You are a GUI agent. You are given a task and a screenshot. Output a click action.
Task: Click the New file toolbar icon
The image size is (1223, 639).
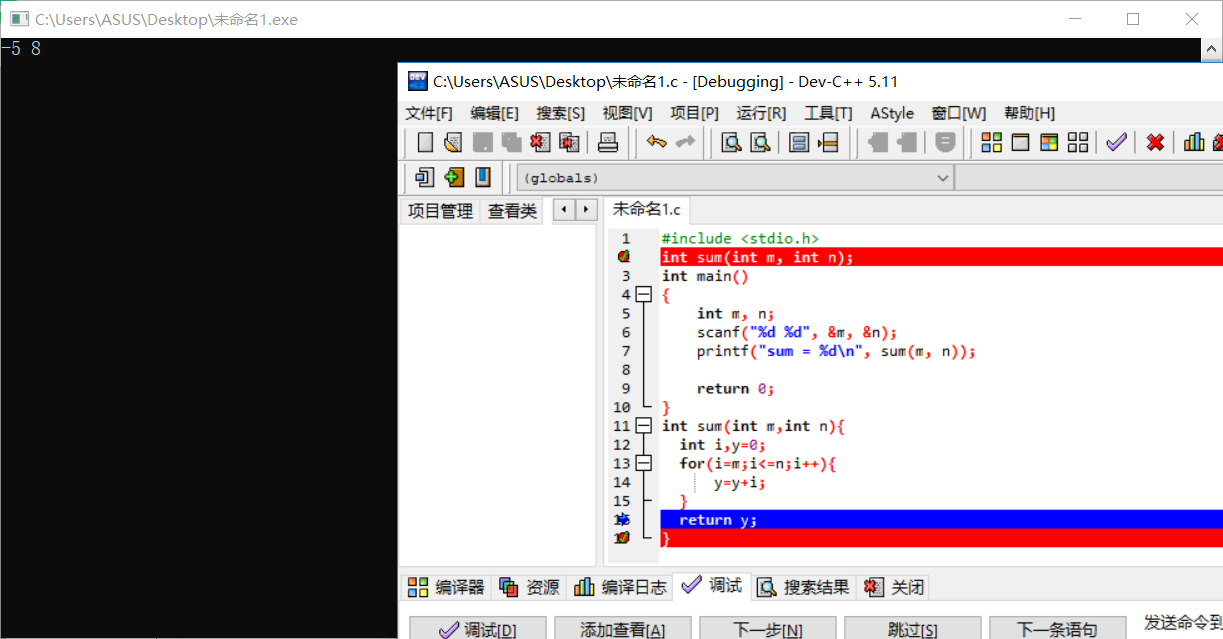tap(425, 142)
